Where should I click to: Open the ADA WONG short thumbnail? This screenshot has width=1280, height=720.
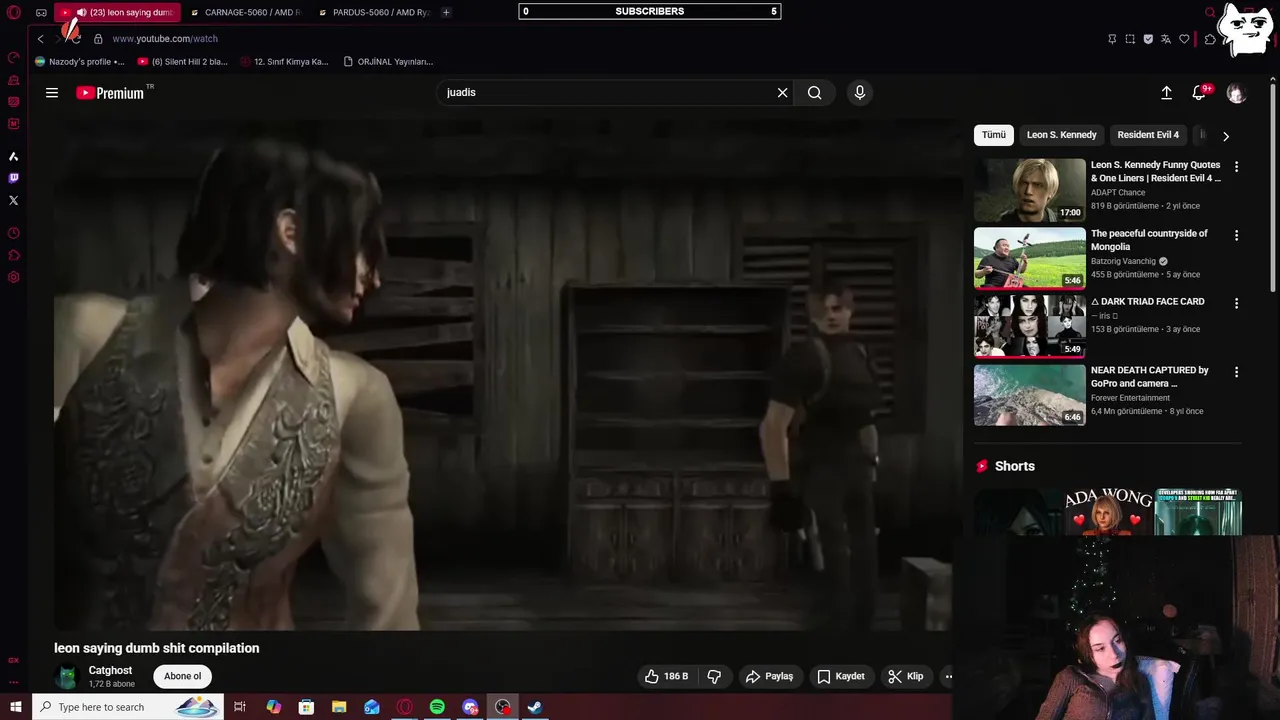(x=1108, y=512)
